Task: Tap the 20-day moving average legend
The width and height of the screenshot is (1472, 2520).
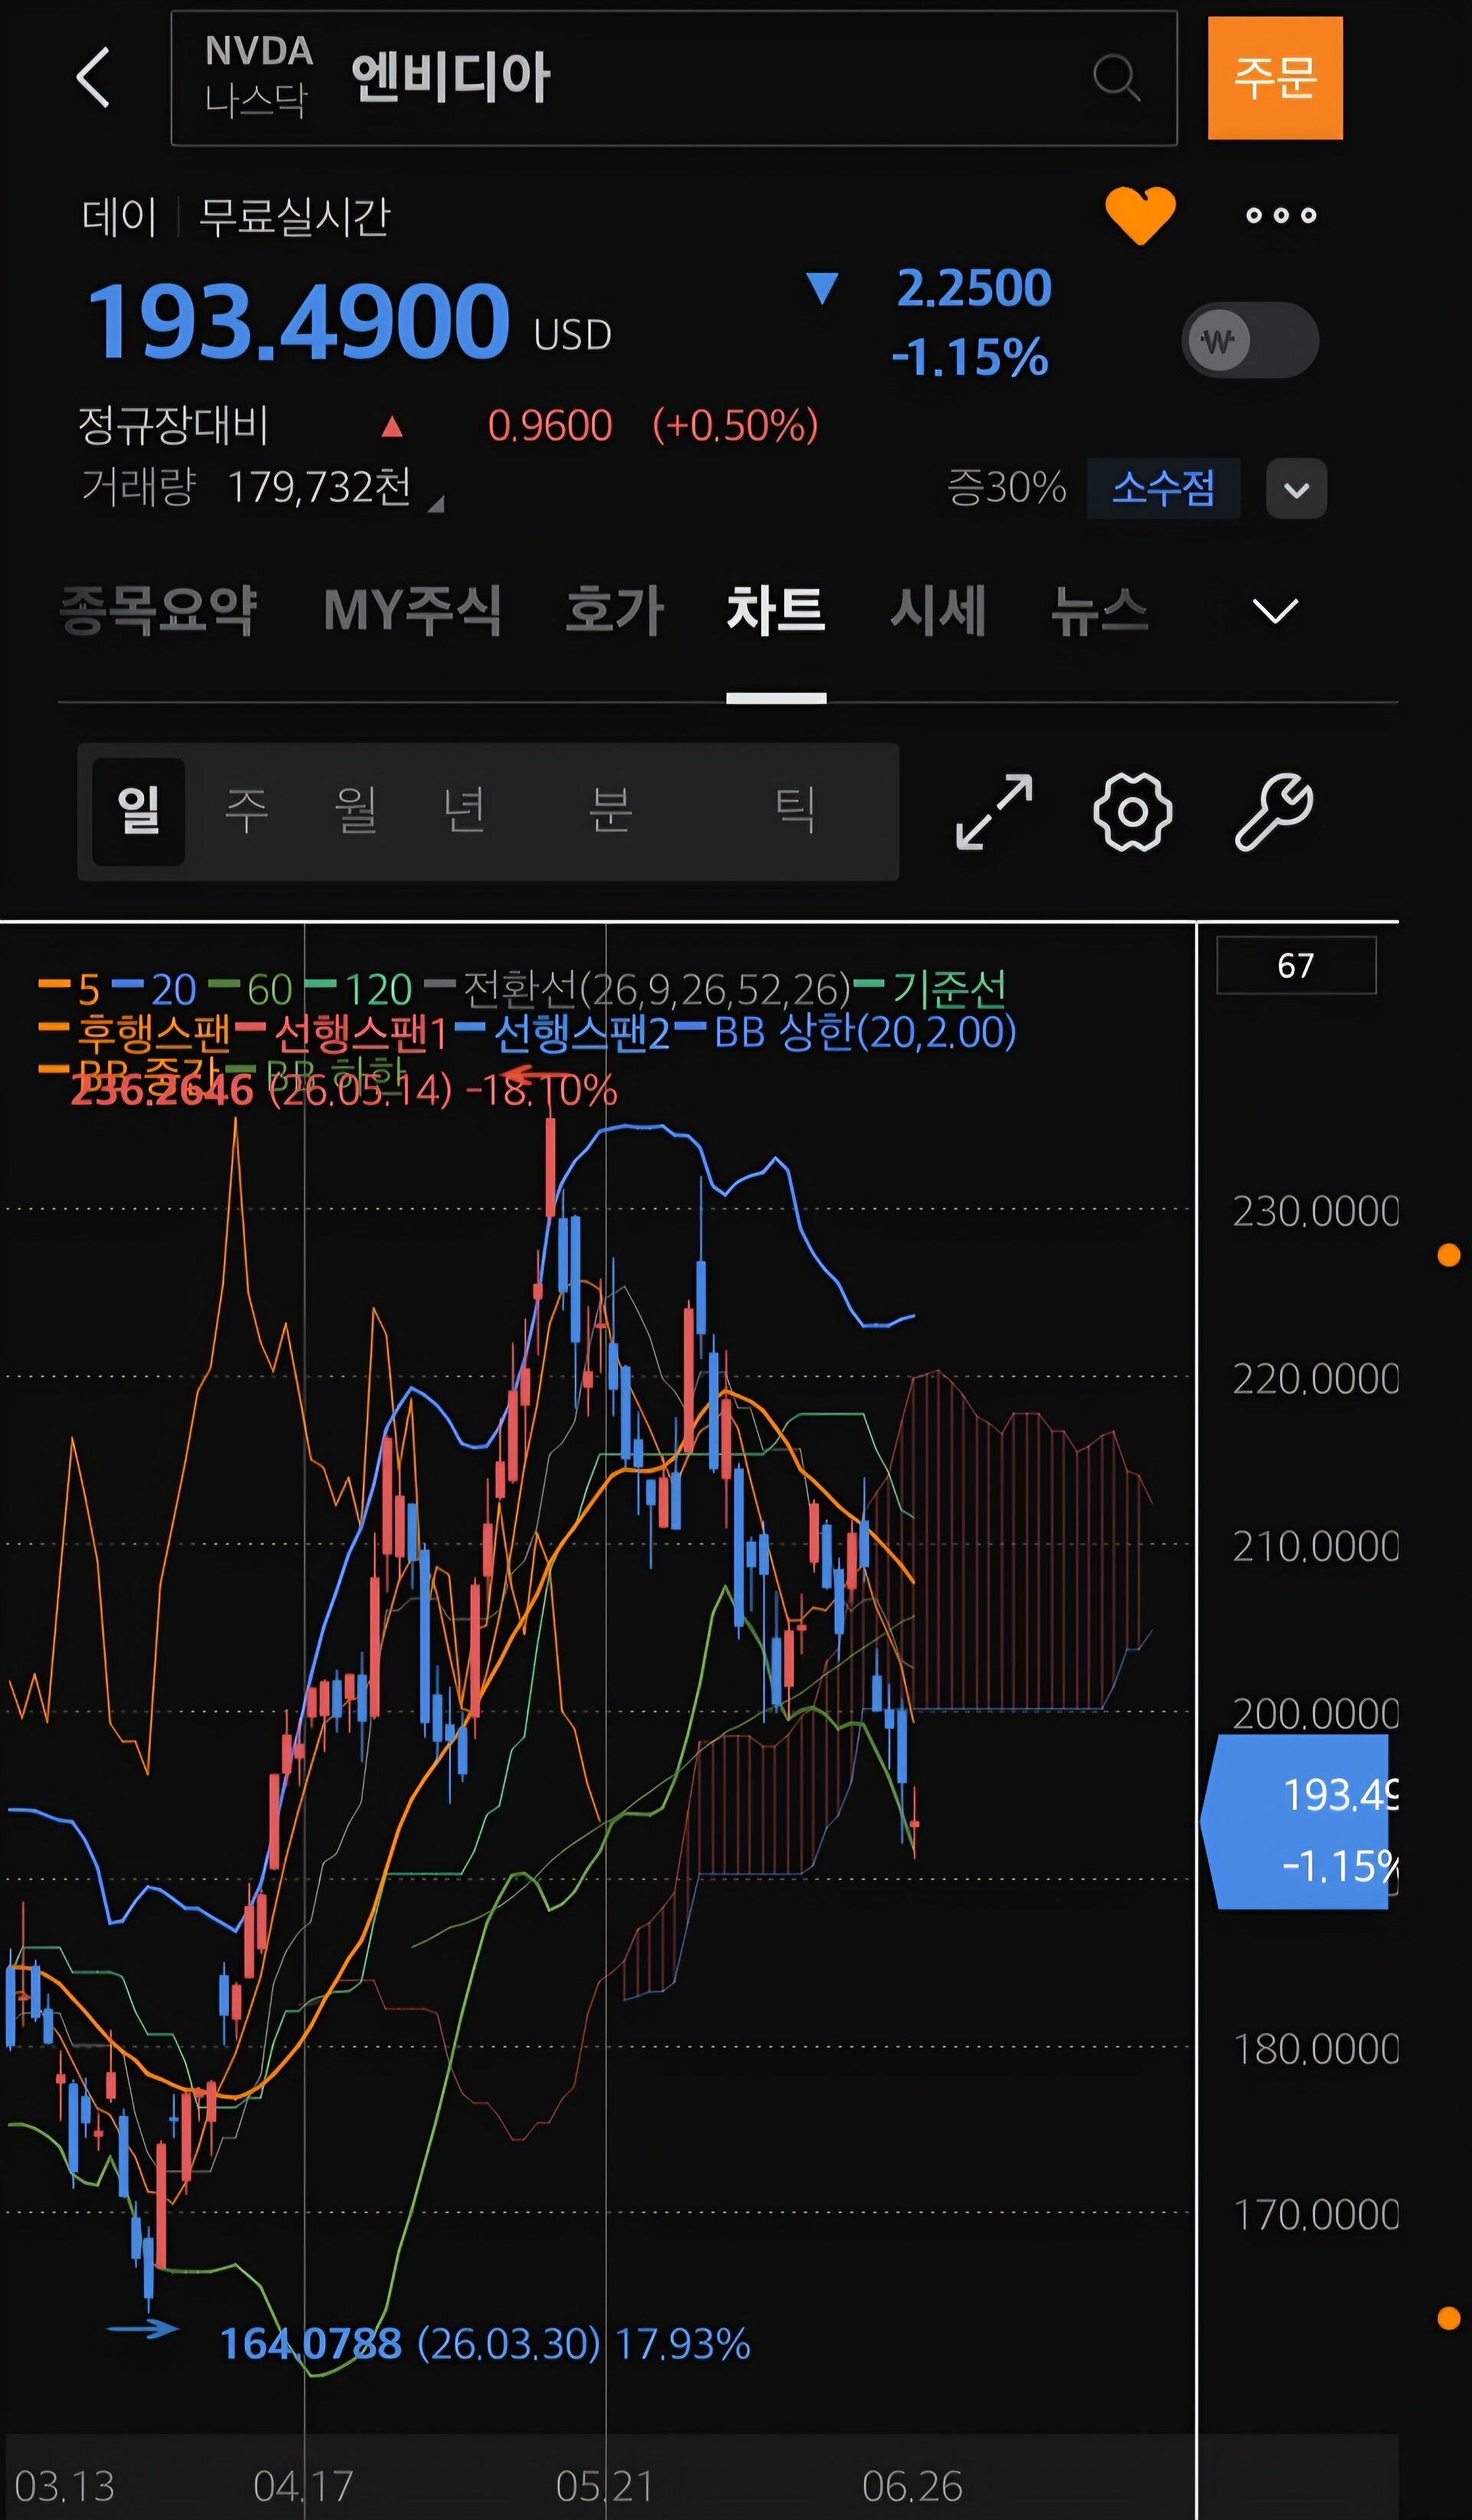Action: [x=154, y=989]
